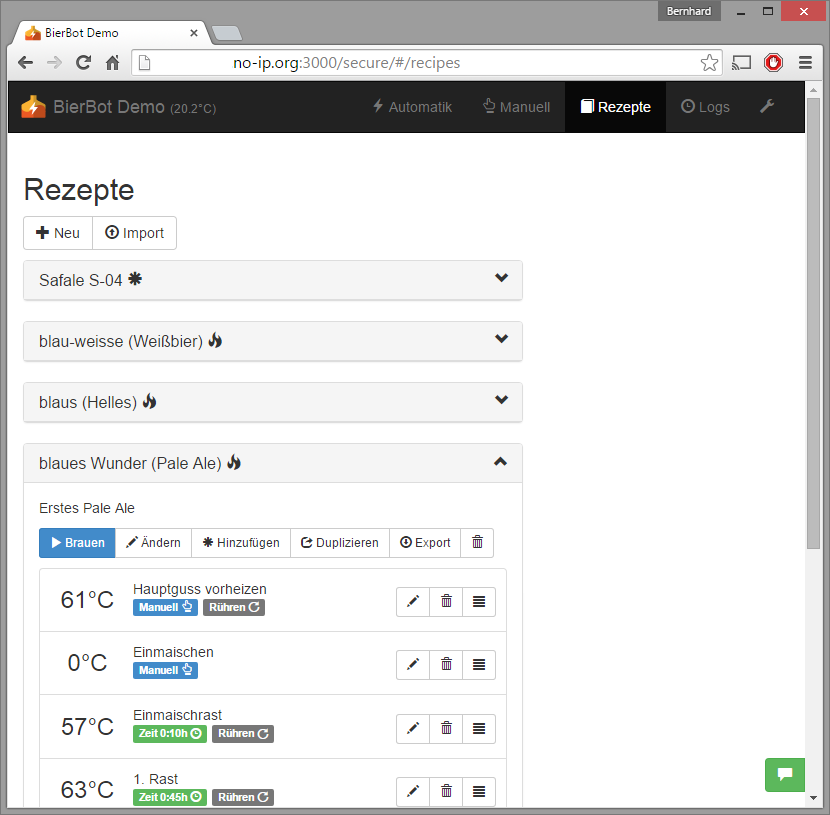
Task: Click the Neu button to add recipe
Action: [58, 233]
